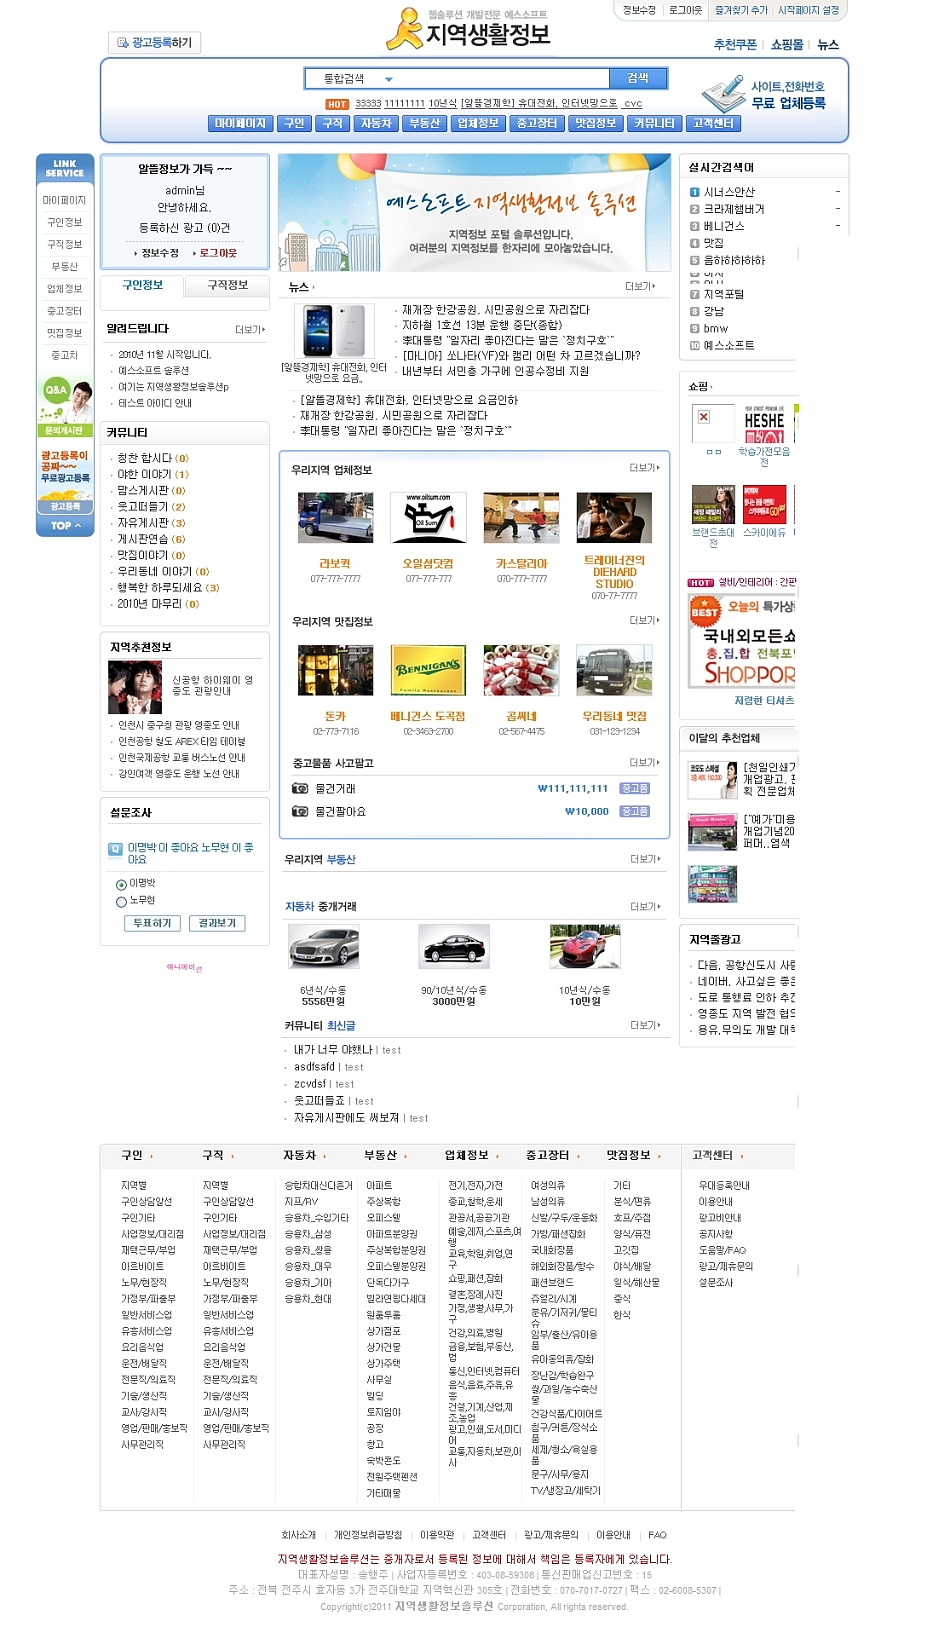The height and width of the screenshot is (1627, 950).
Task: Expand 더보기 next to 우리지역 업체정보
Action: tap(644, 468)
